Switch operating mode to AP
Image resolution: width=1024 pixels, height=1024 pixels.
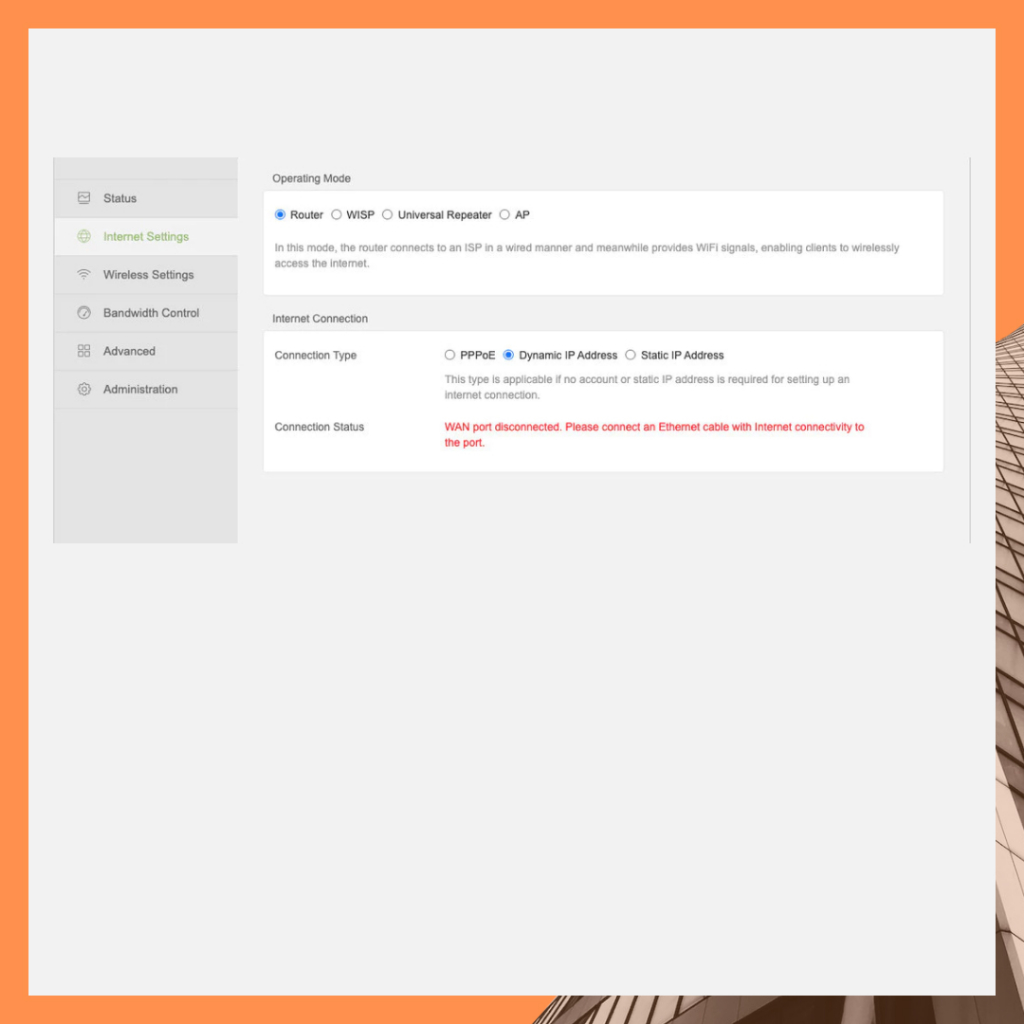click(505, 215)
